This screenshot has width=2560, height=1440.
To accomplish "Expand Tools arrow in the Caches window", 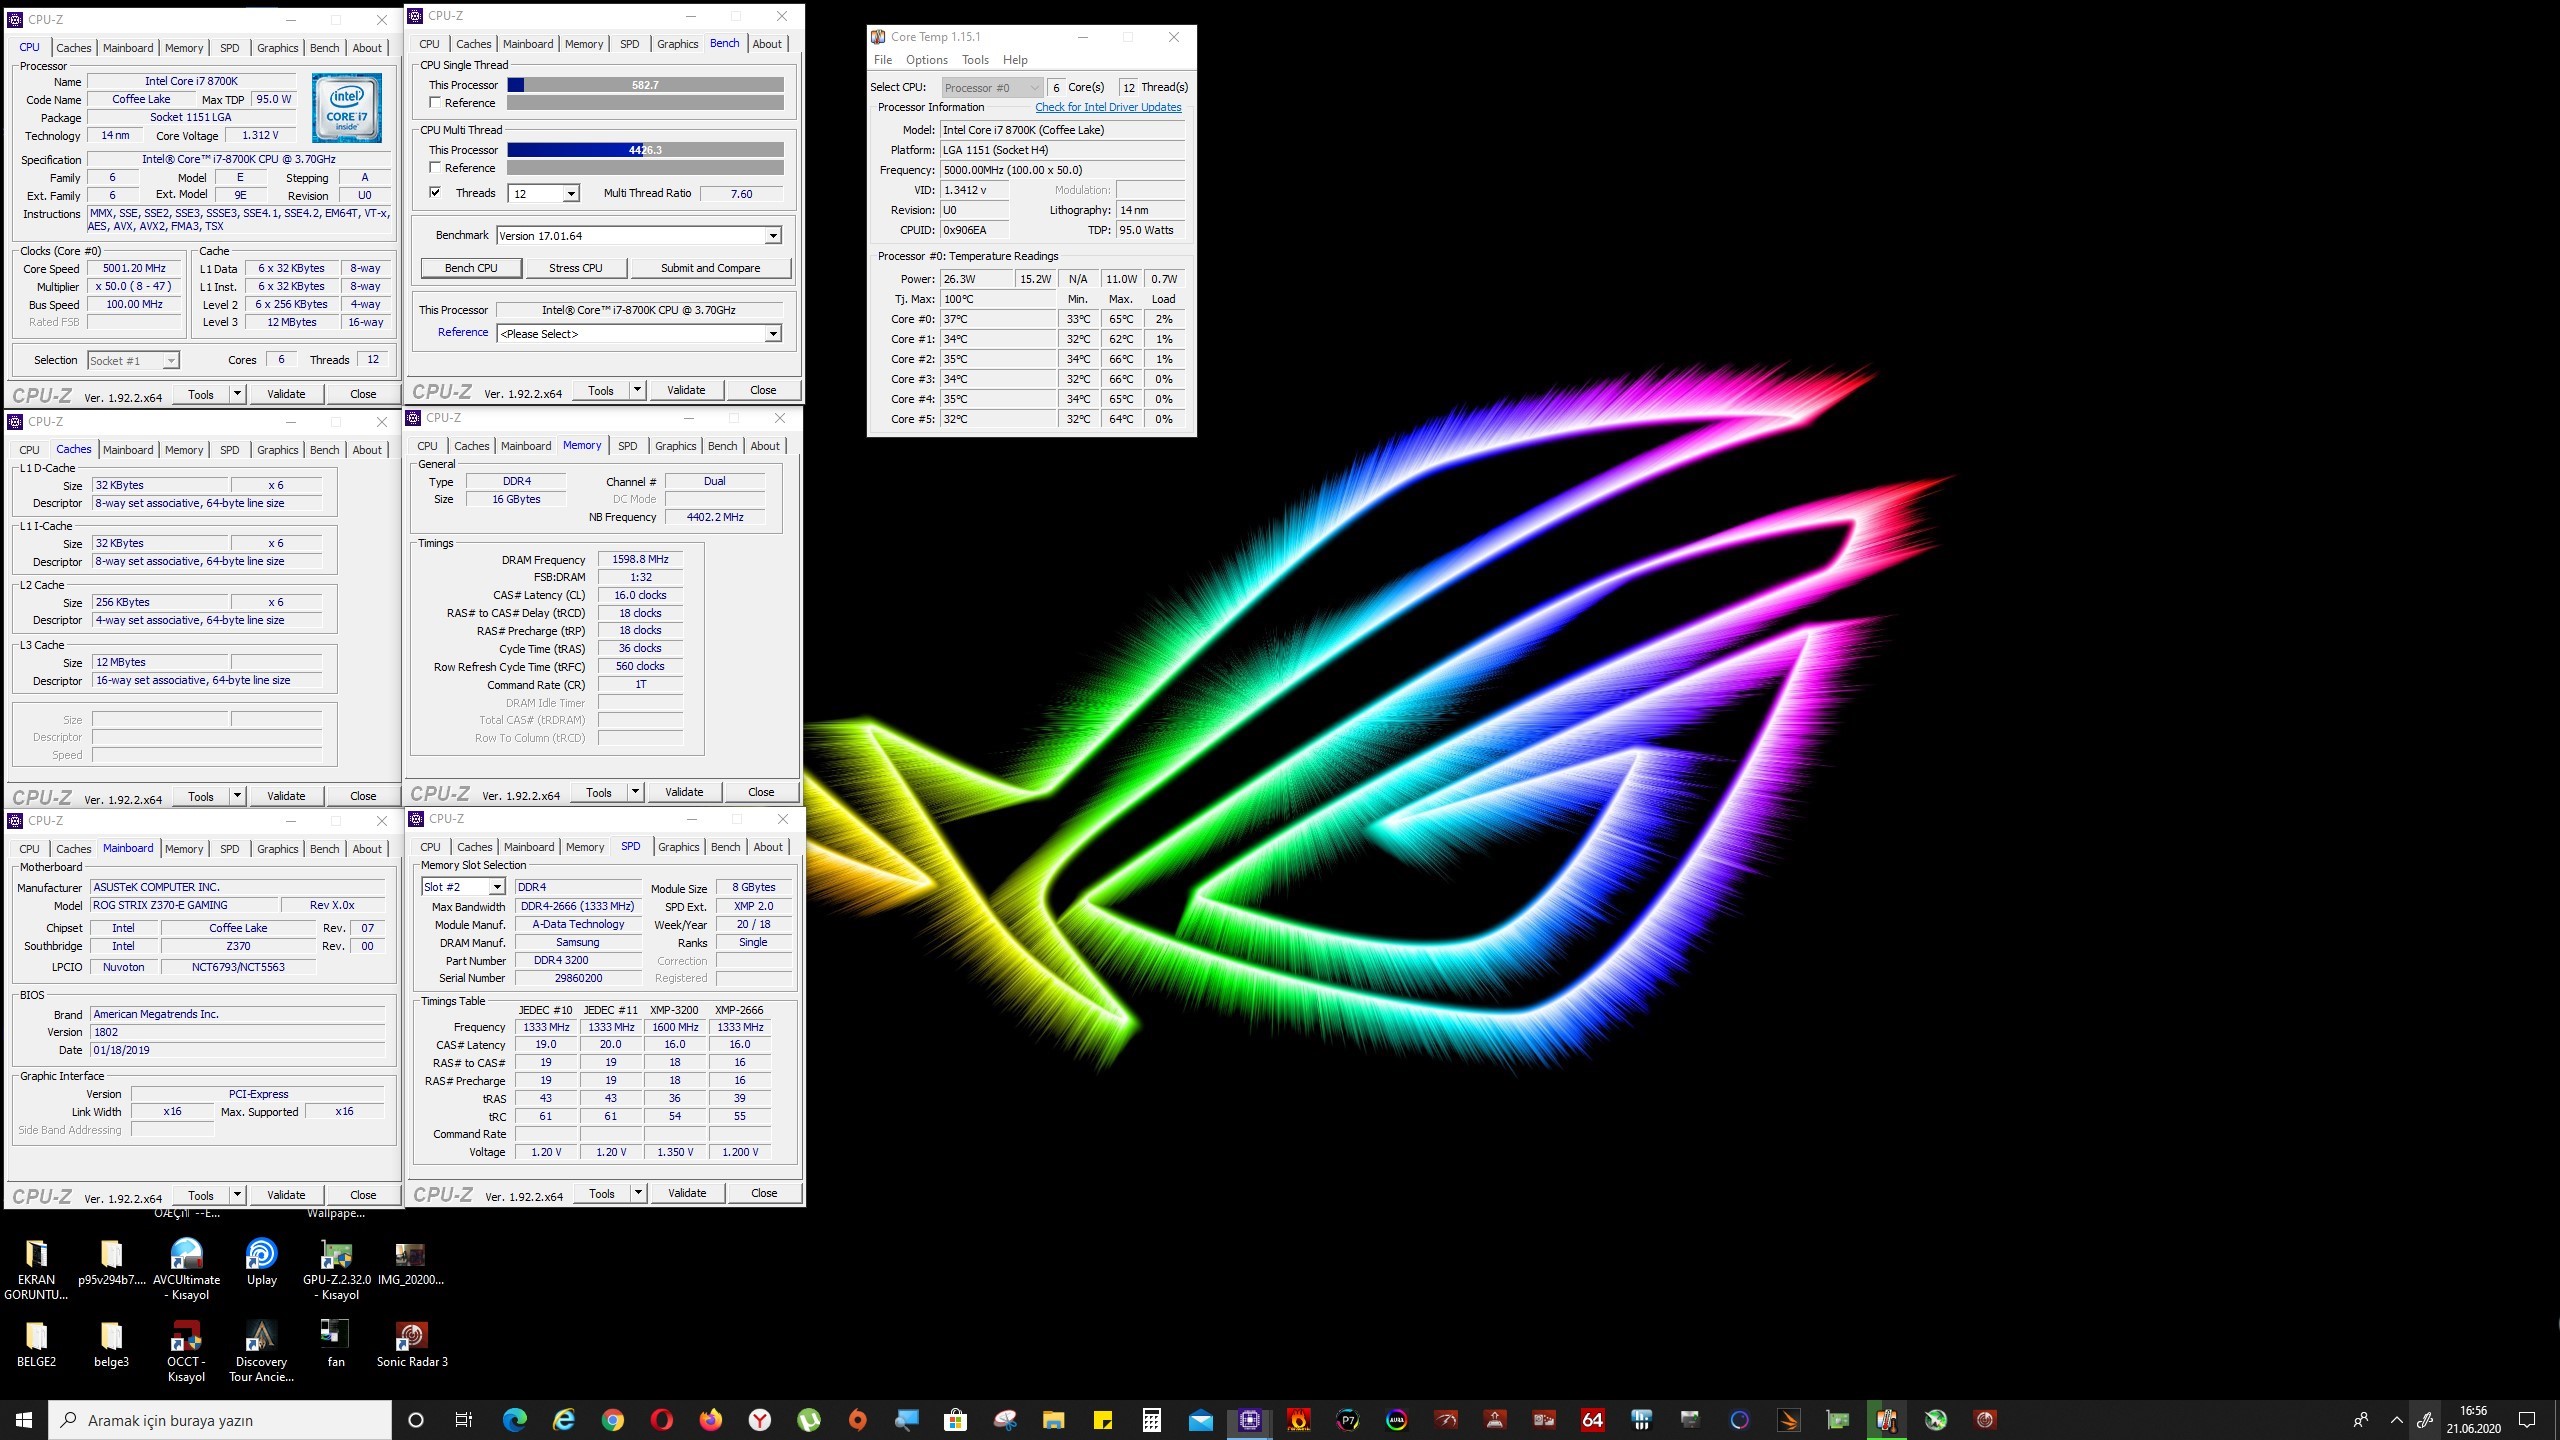I will tap(238, 796).
